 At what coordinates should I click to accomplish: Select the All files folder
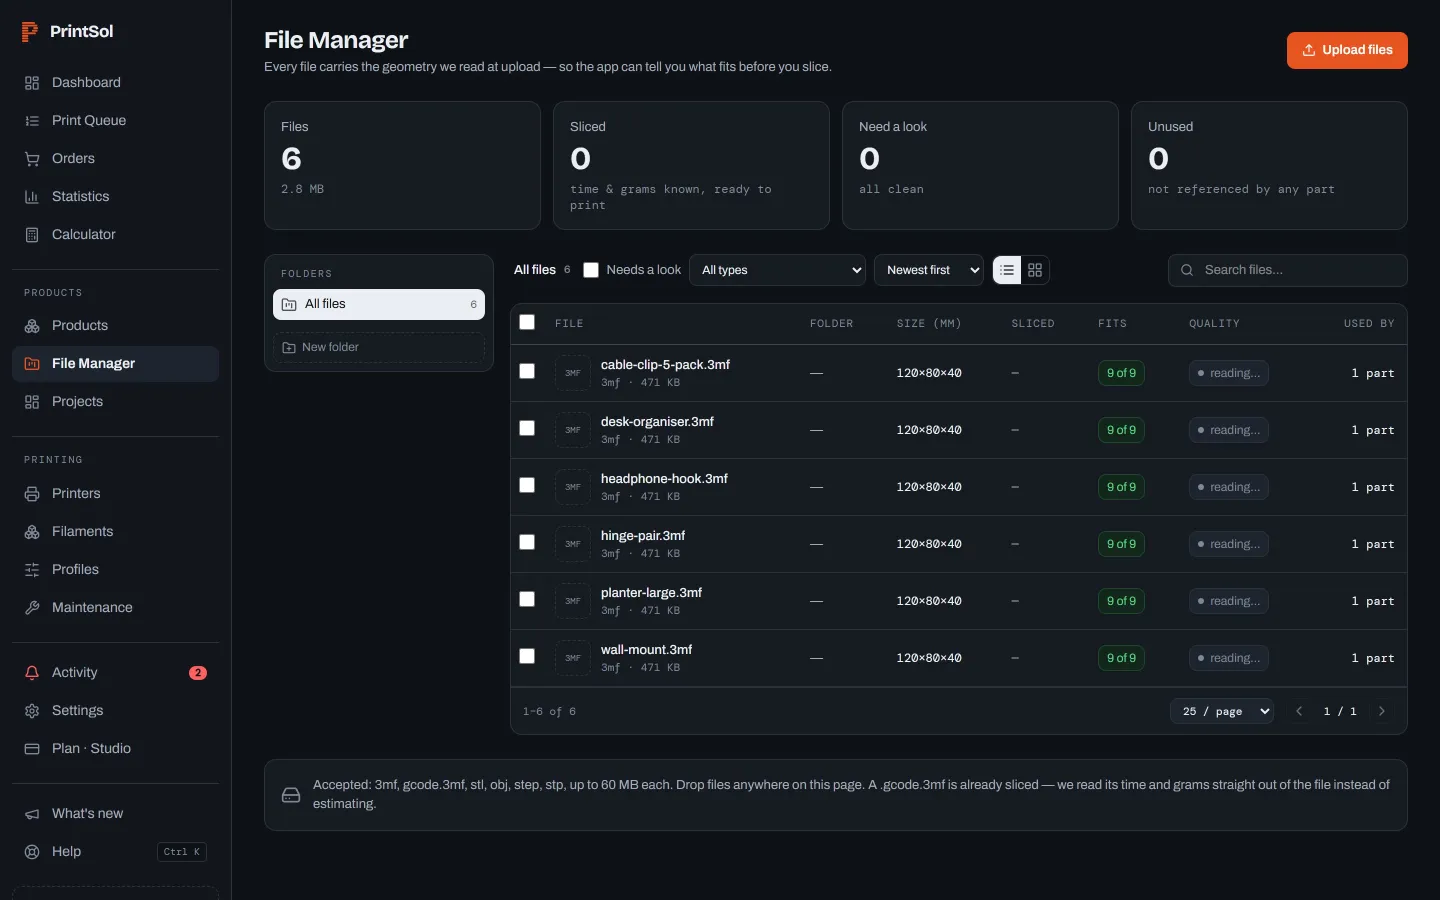pyautogui.click(x=379, y=304)
